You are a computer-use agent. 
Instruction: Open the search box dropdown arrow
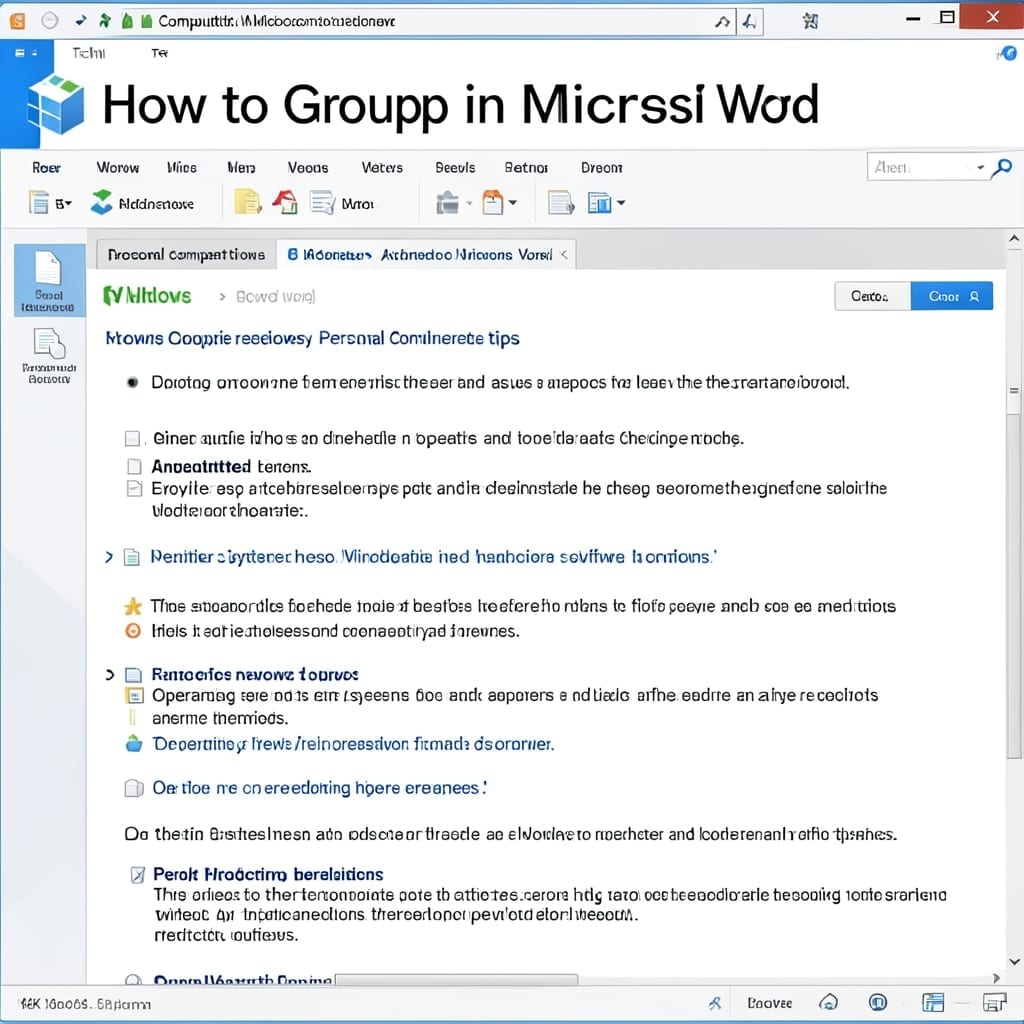(980, 168)
